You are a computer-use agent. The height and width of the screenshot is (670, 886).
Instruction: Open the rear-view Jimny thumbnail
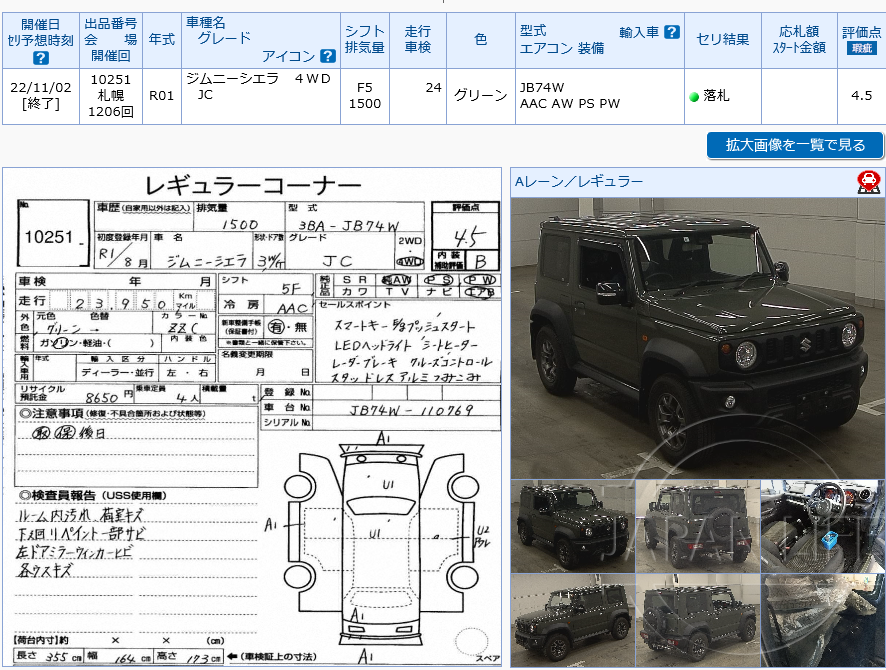(697, 525)
